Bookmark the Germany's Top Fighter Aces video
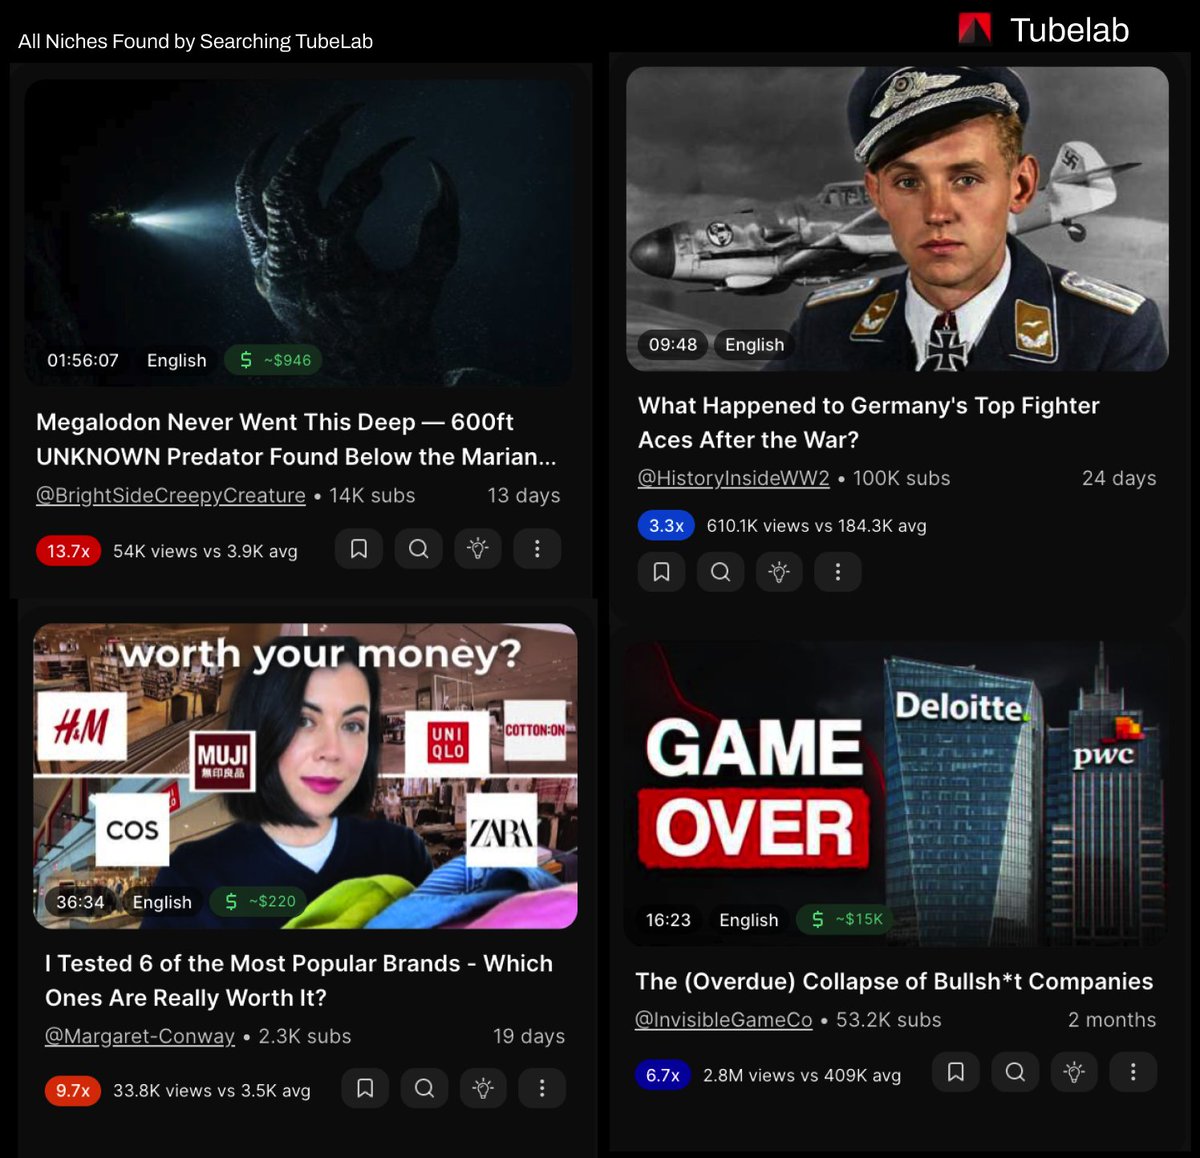The height and width of the screenshot is (1158, 1200). coord(661,572)
